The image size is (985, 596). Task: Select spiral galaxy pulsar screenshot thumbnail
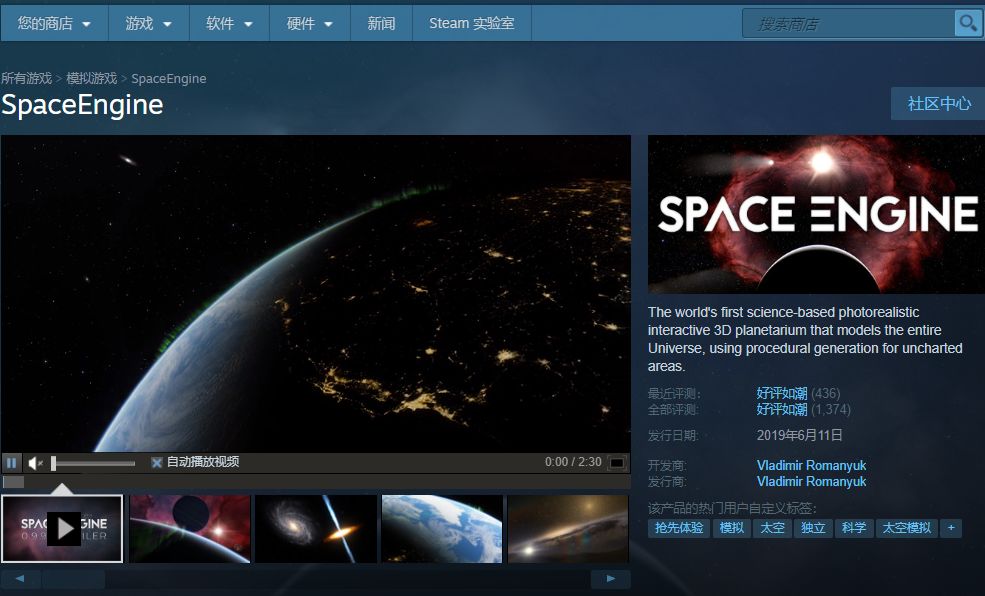point(316,528)
